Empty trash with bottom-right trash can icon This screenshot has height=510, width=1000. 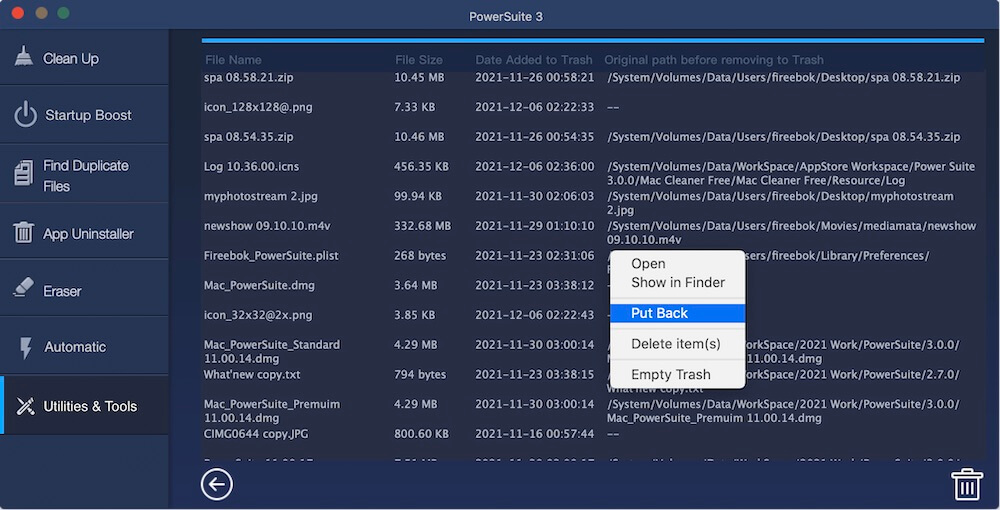[x=967, y=484]
